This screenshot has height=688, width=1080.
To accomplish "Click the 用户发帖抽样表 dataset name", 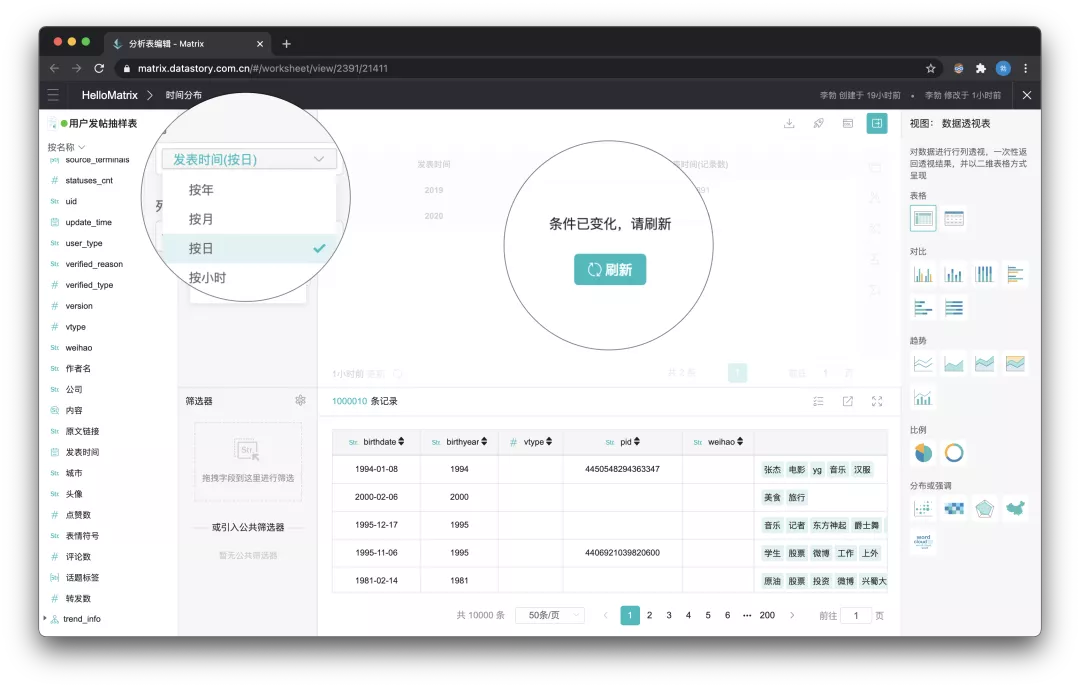I will [103, 123].
